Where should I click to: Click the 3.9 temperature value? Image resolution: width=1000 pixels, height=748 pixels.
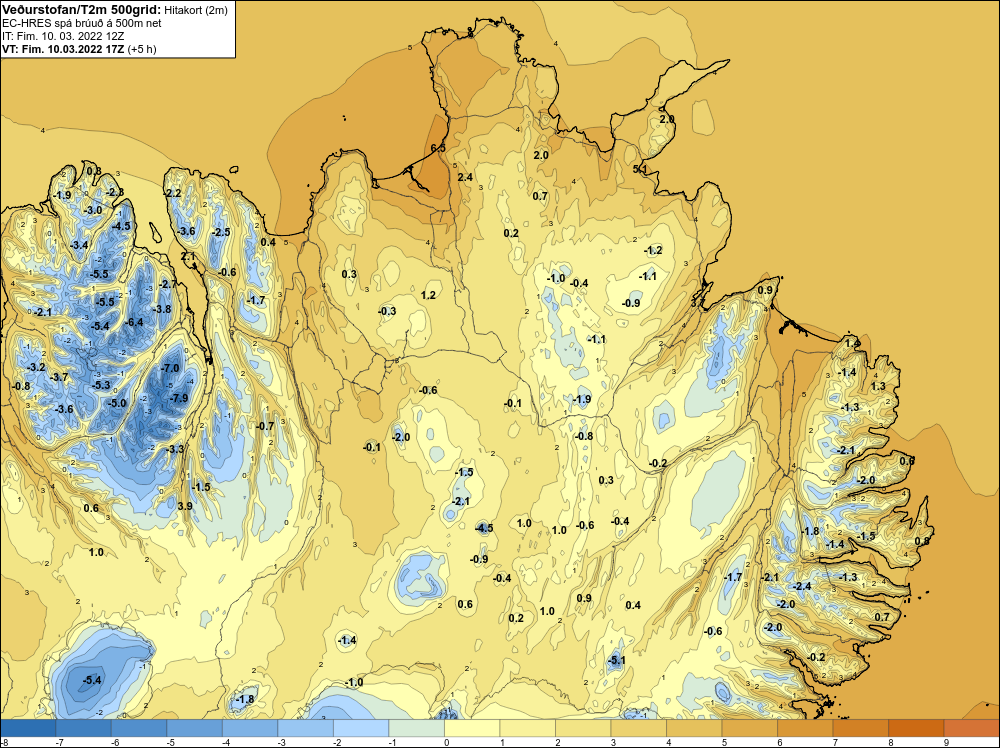pos(185,506)
